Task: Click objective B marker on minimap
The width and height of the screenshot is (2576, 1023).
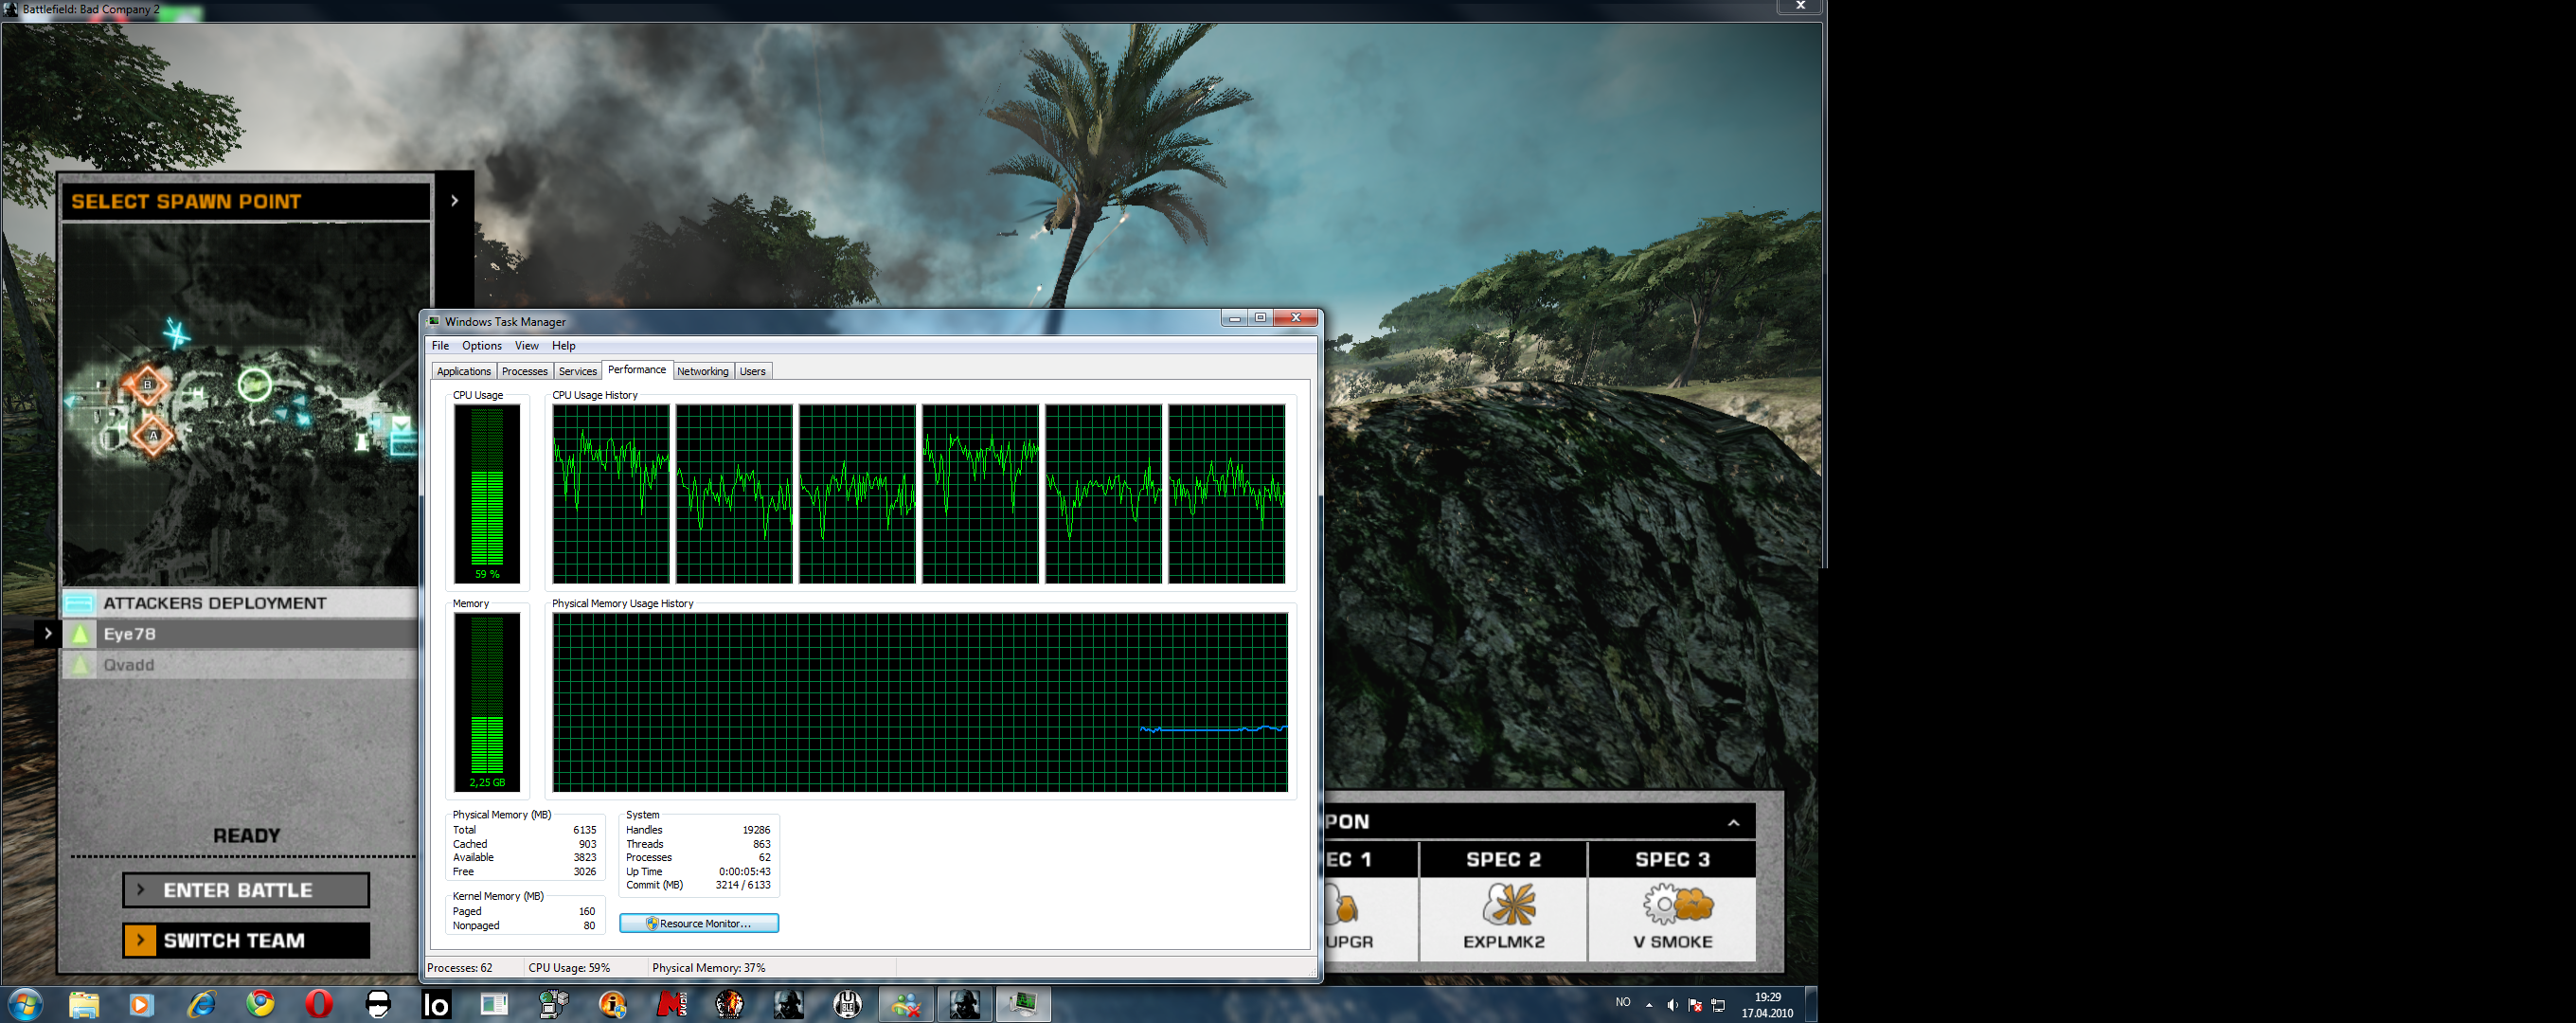Action: [x=147, y=384]
